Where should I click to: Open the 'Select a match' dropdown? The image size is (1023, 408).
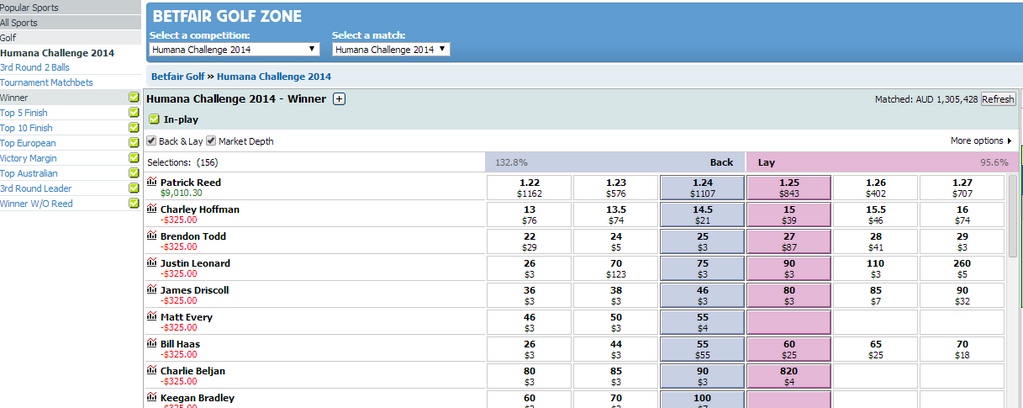click(391, 49)
